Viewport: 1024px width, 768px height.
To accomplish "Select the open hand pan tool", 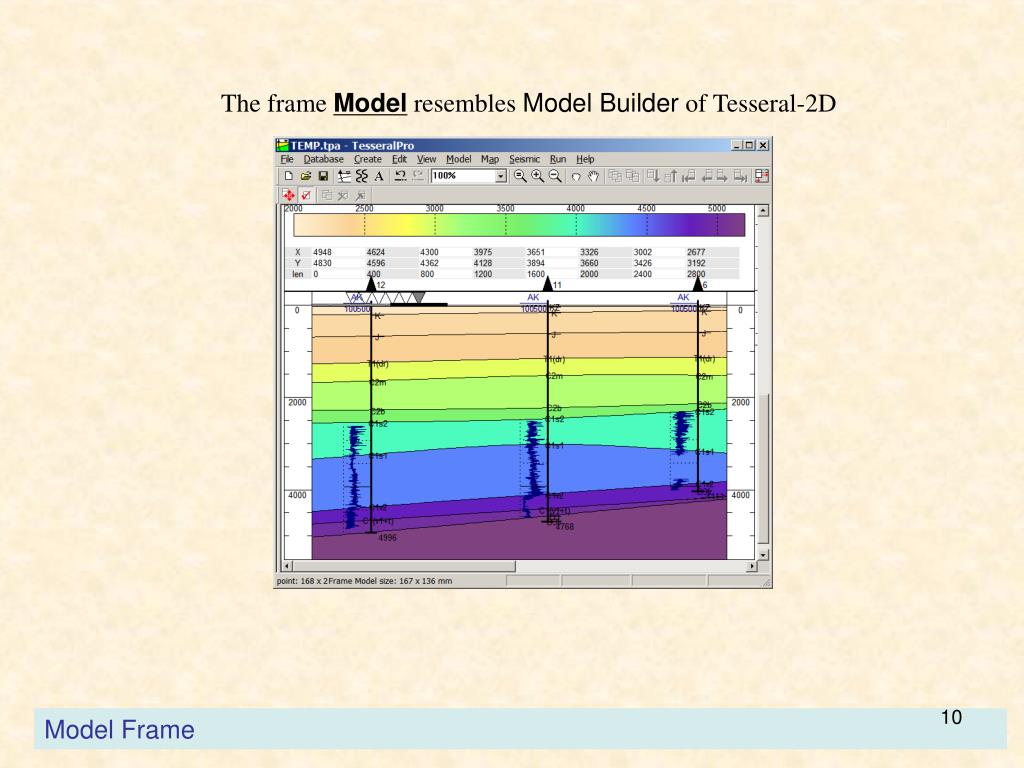I will click(x=593, y=176).
